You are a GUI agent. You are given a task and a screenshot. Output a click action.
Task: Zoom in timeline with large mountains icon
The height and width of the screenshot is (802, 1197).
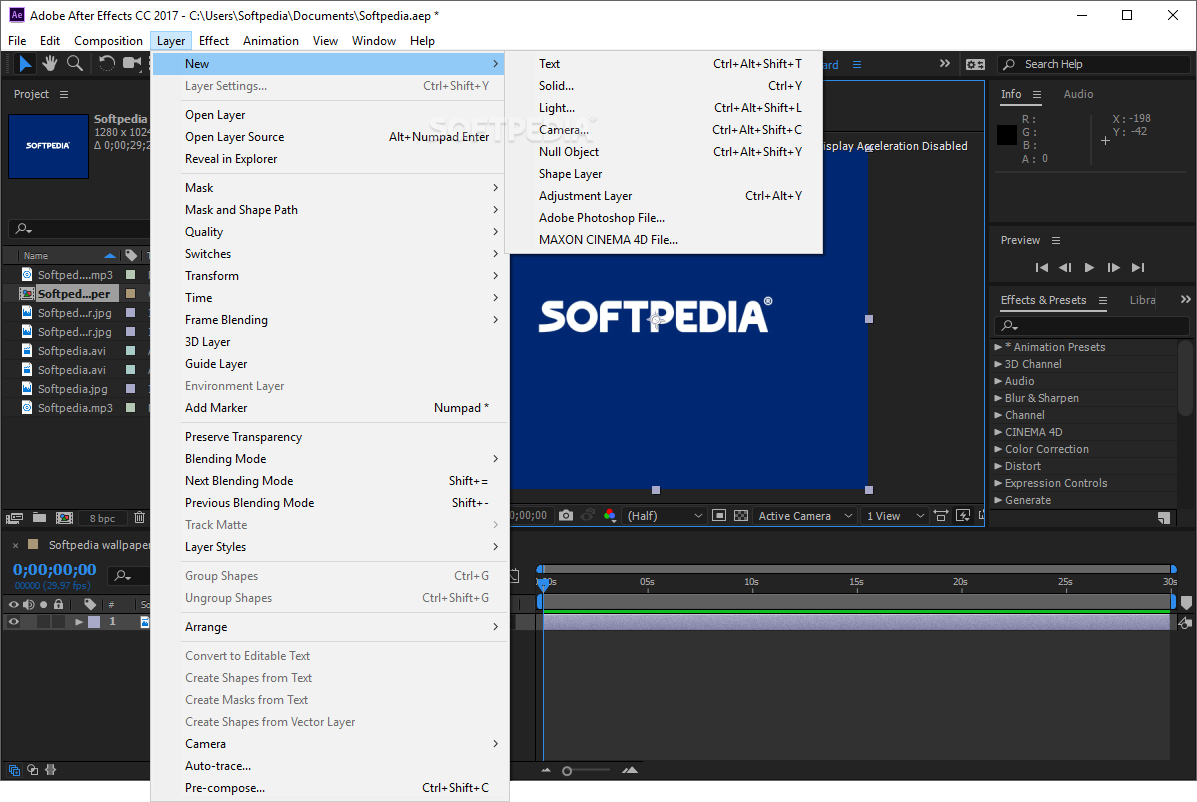click(630, 770)
